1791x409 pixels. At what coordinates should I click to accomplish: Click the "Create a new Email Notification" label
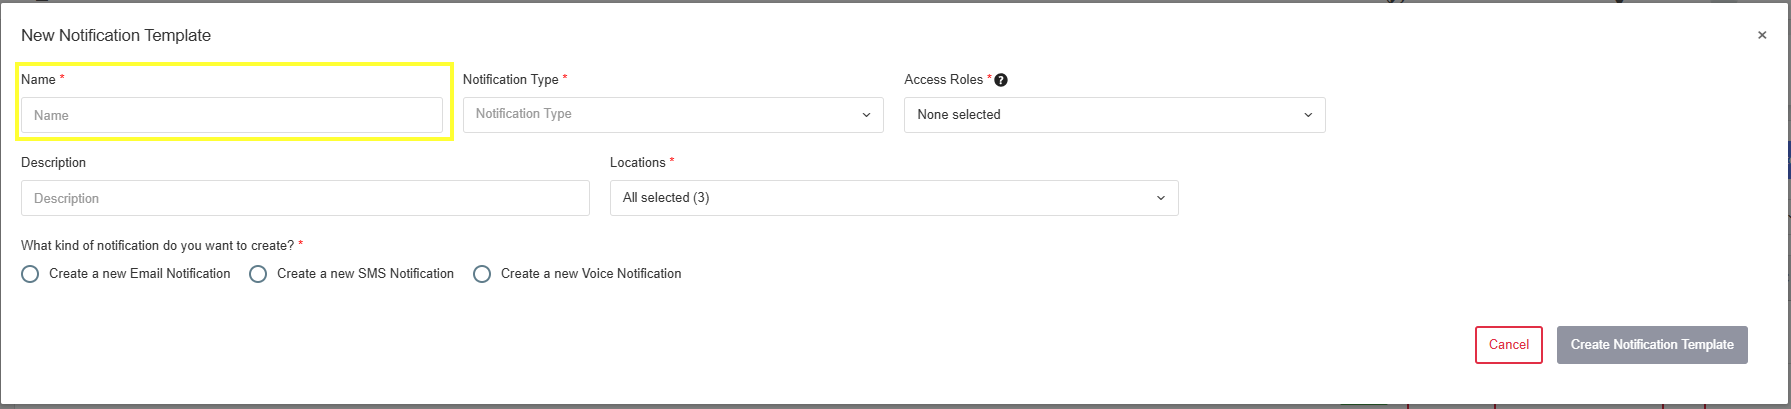coord(140,273)
